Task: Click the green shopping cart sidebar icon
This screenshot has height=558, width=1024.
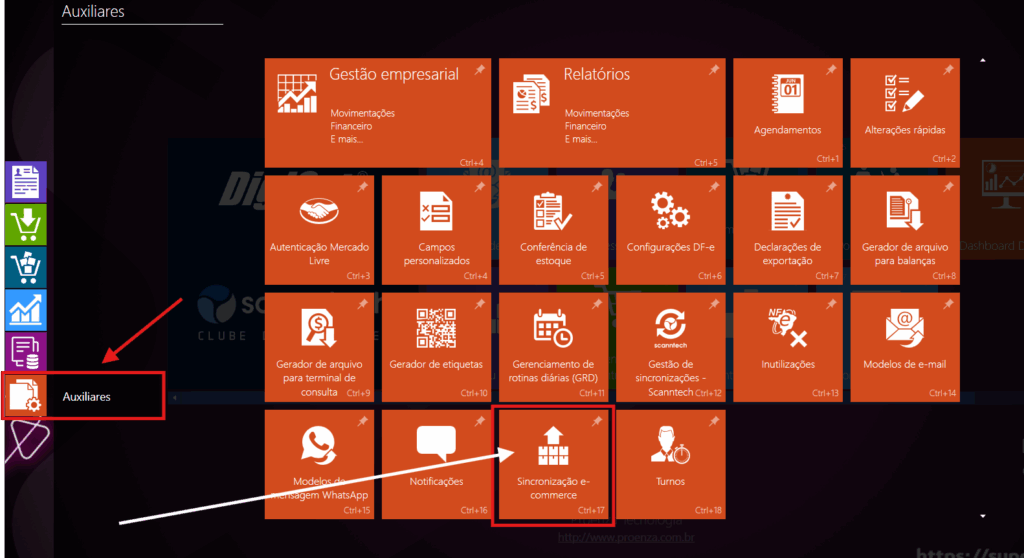Action: (26, 224)
